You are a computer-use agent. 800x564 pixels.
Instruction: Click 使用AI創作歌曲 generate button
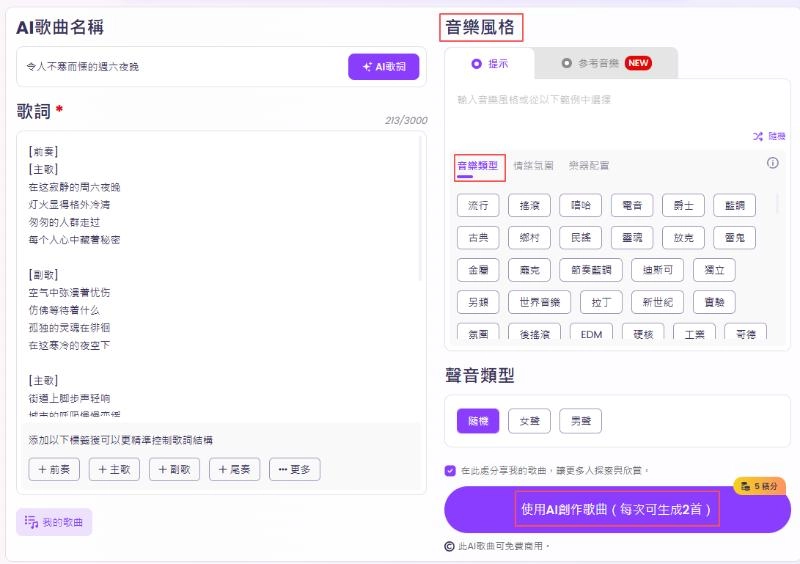coord(617,509)
